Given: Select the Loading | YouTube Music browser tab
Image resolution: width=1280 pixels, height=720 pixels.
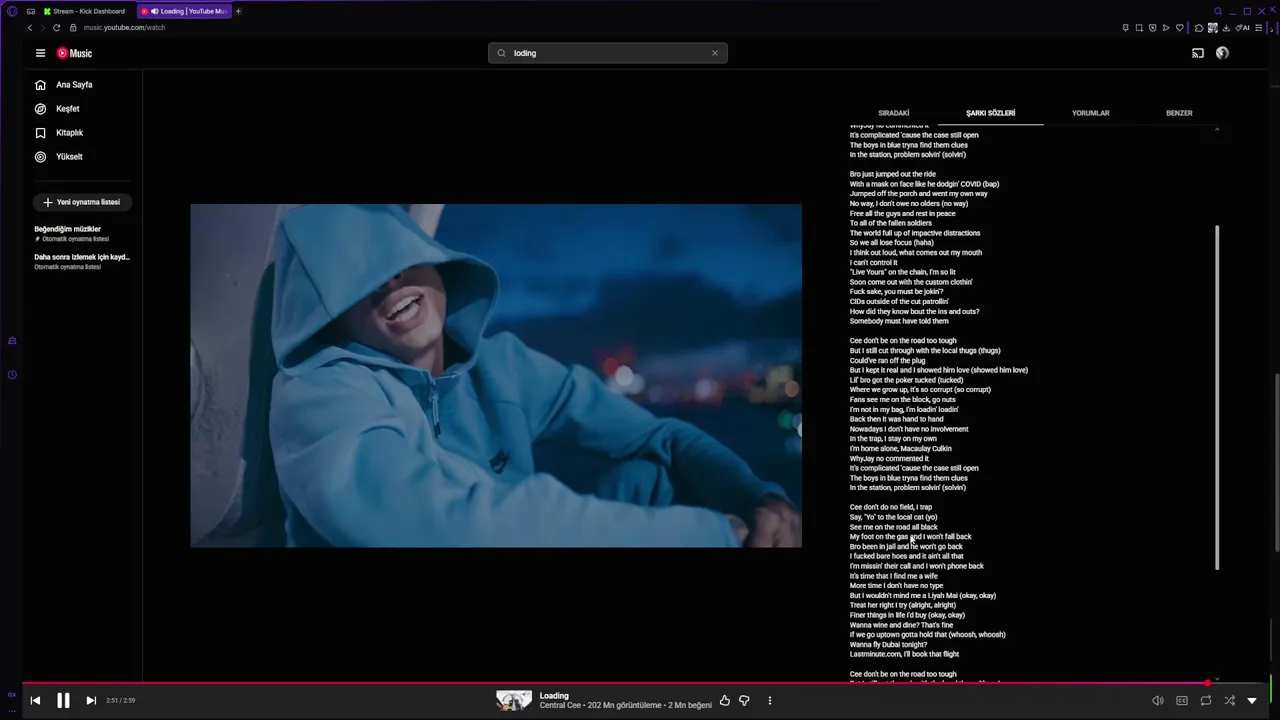Looking at the screenshot, I should [185, 11].
